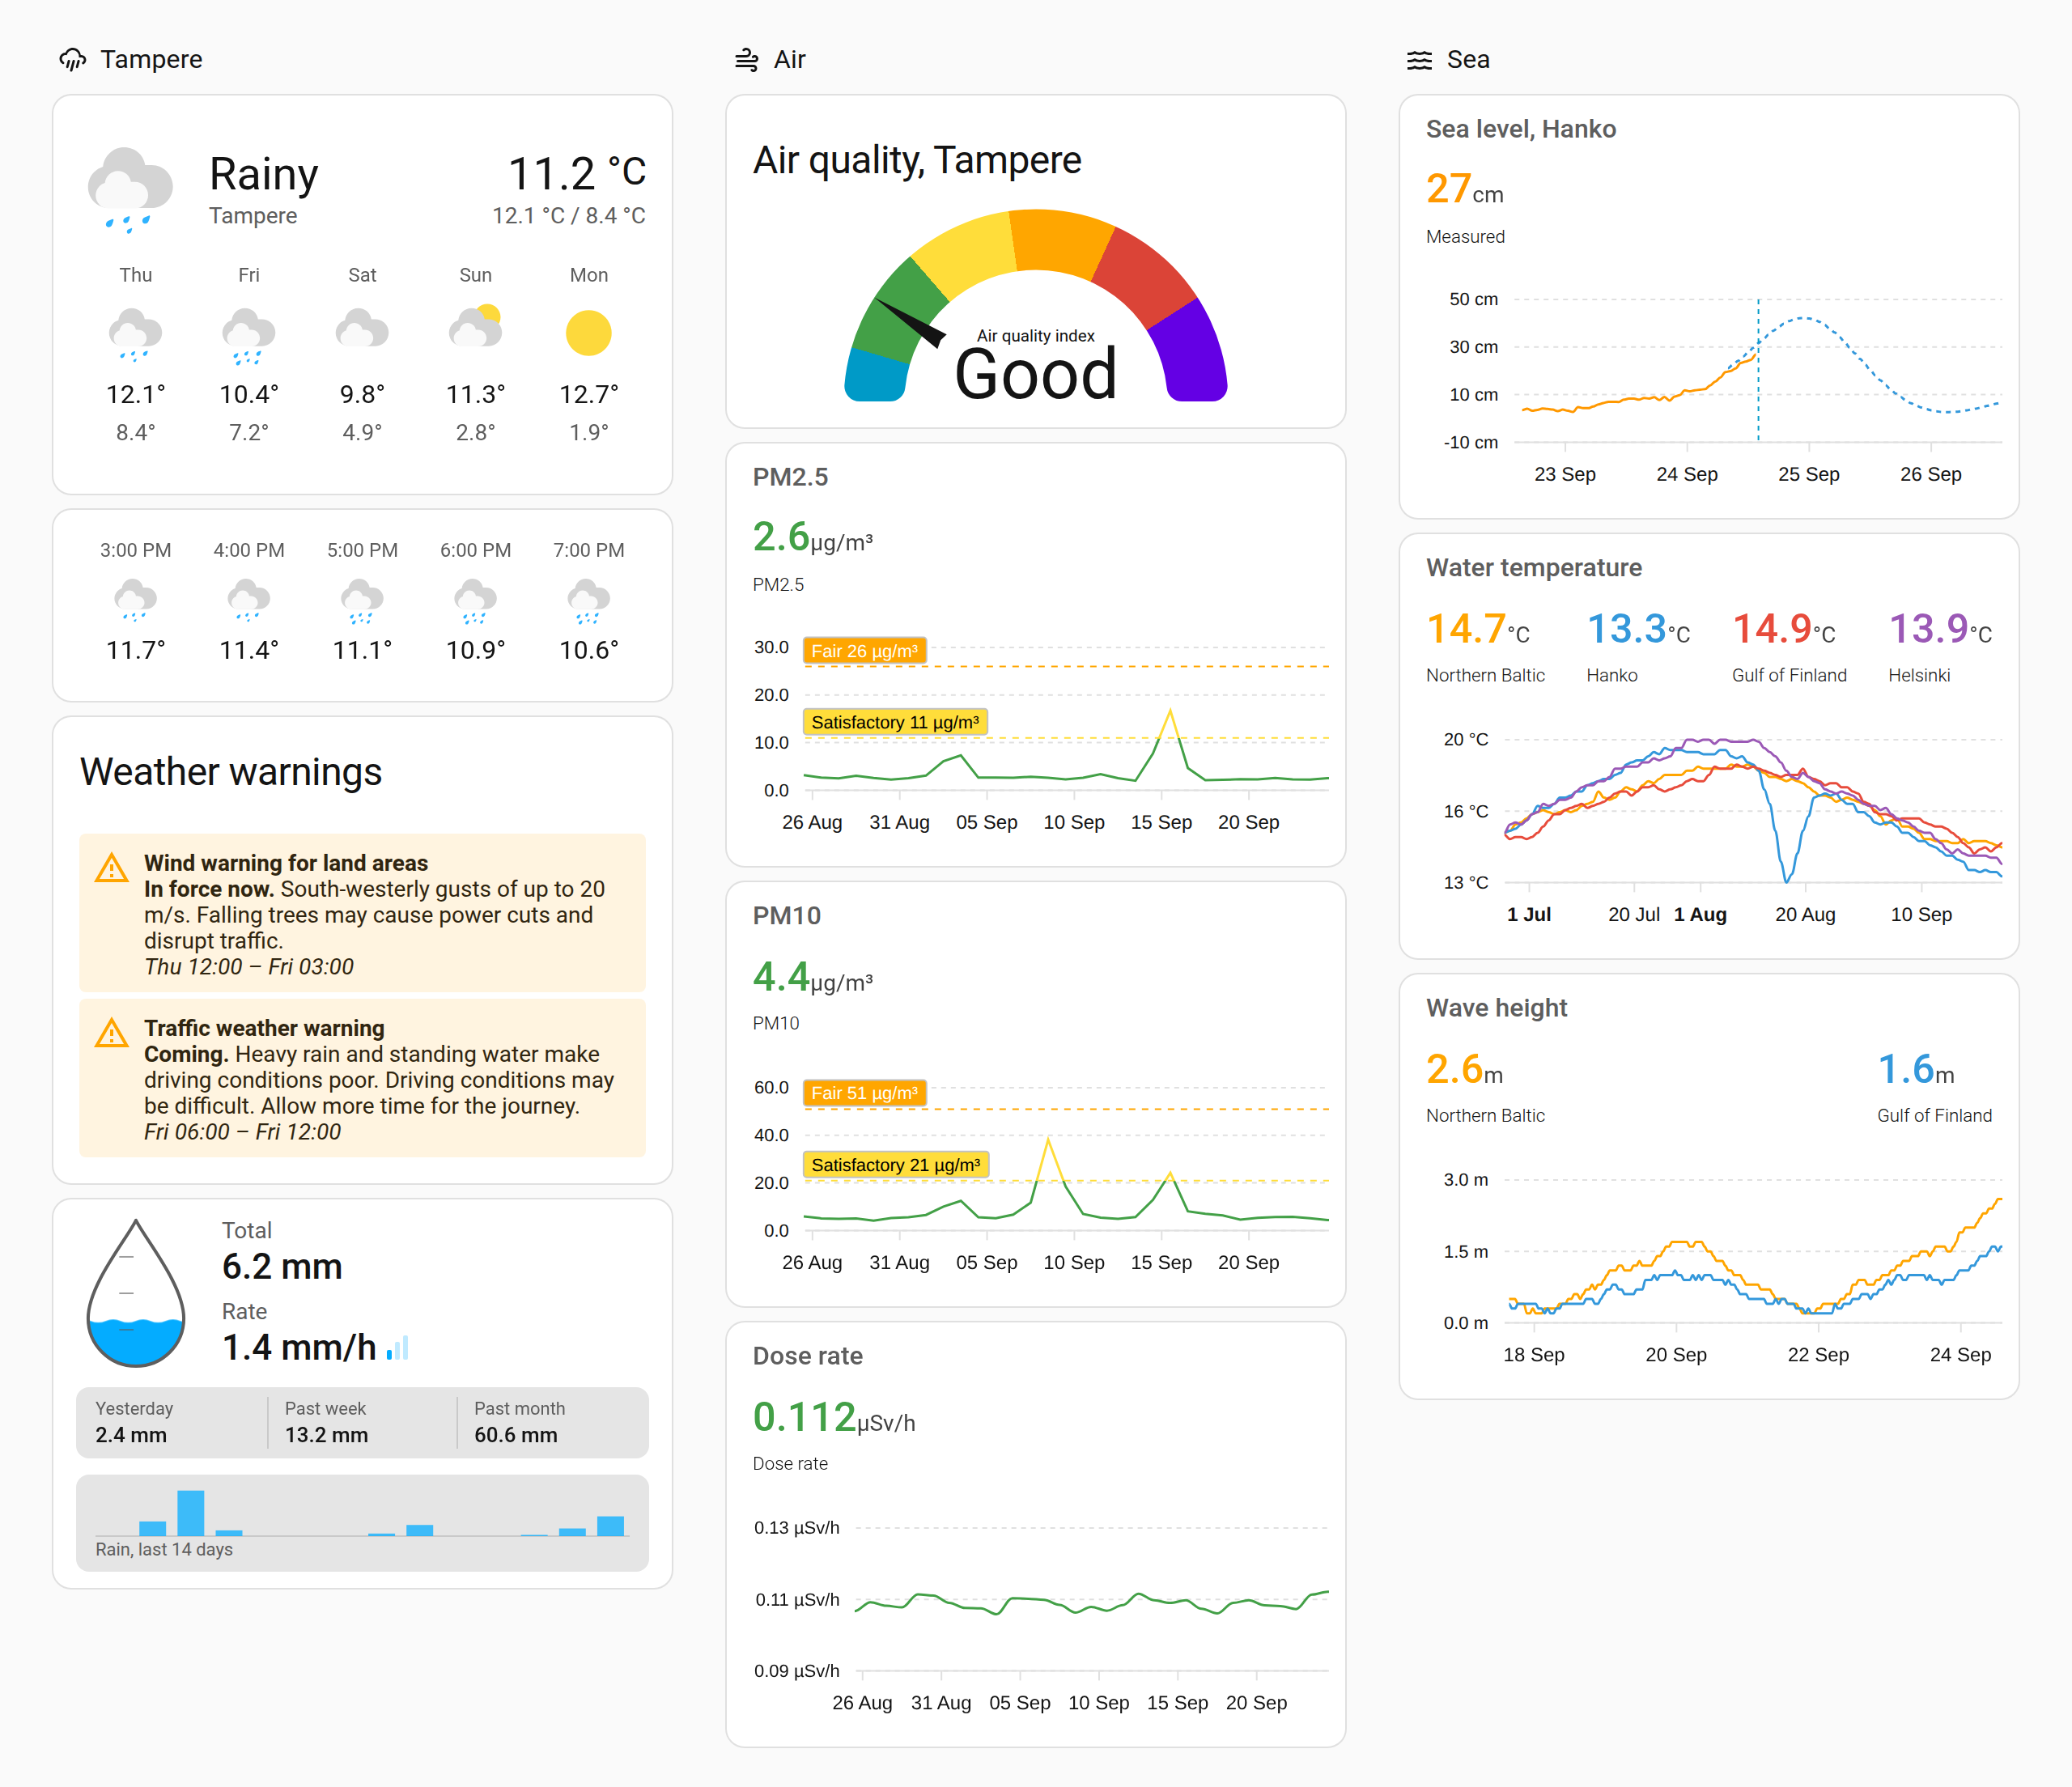Click the Satisfactory 21 µg/m³ threshold label
This screenshot has height=1787, width=2072.
pos(895,1165)
